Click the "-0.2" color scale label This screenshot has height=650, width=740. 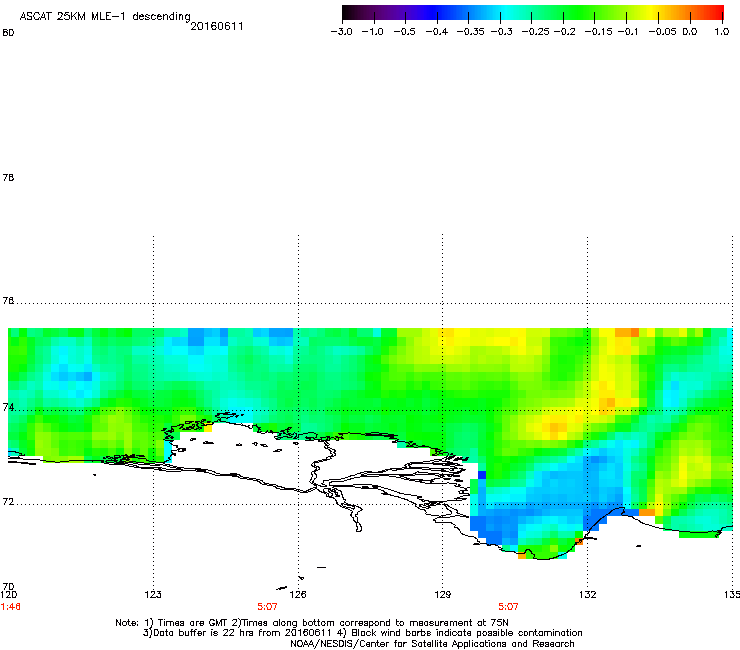[x=564, y=32]
